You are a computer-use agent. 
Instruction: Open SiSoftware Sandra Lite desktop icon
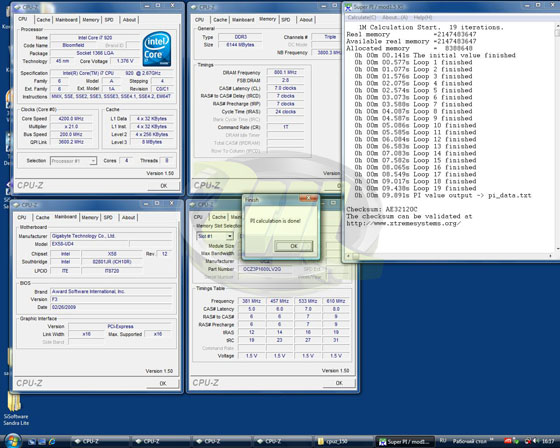pyautogui.click(x=15, y=408)
